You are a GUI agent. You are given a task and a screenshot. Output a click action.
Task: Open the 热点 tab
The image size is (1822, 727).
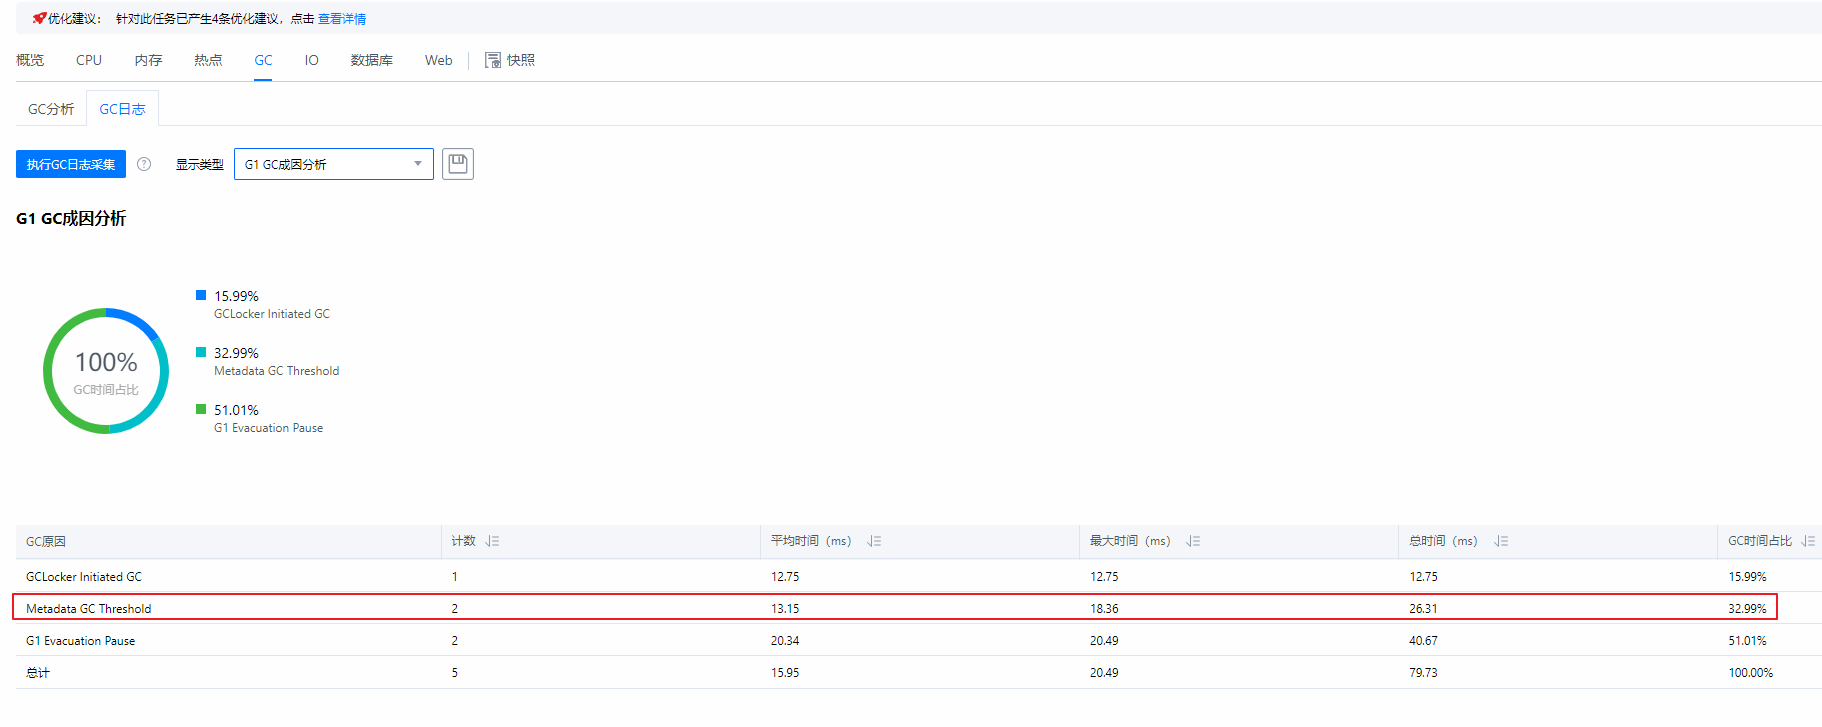(208, 60)
